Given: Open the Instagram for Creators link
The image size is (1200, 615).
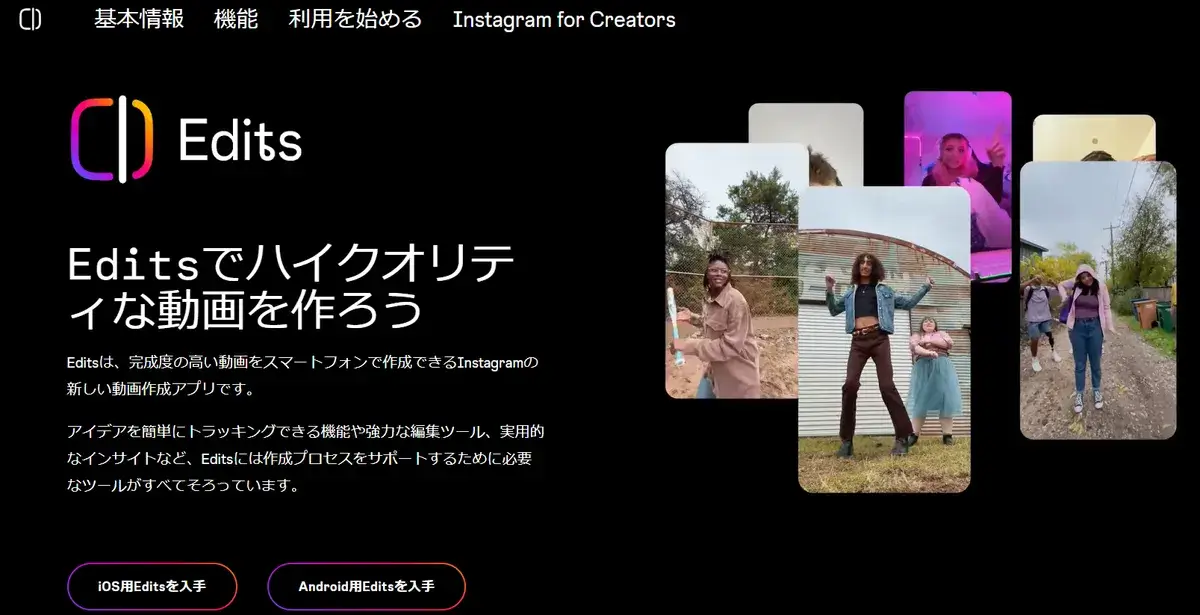Looking at the screenshot, I should (x=564, y=19).
